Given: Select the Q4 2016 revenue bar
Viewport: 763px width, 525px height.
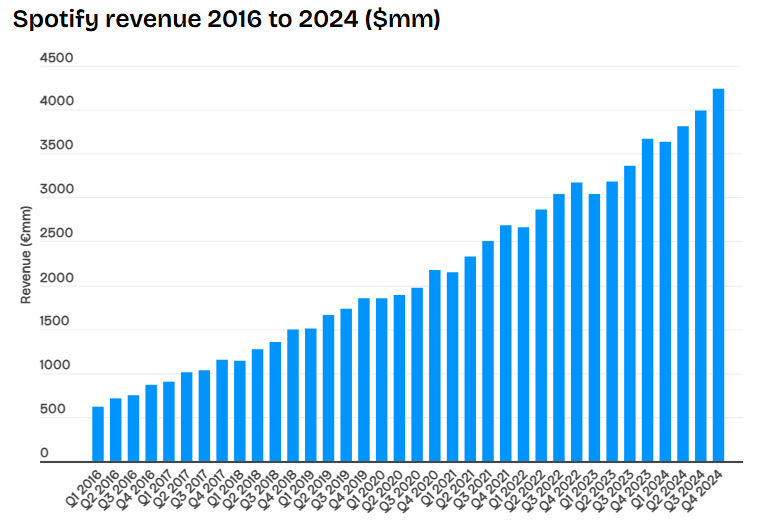Looking at the screenshot, I should pos(151,423).
